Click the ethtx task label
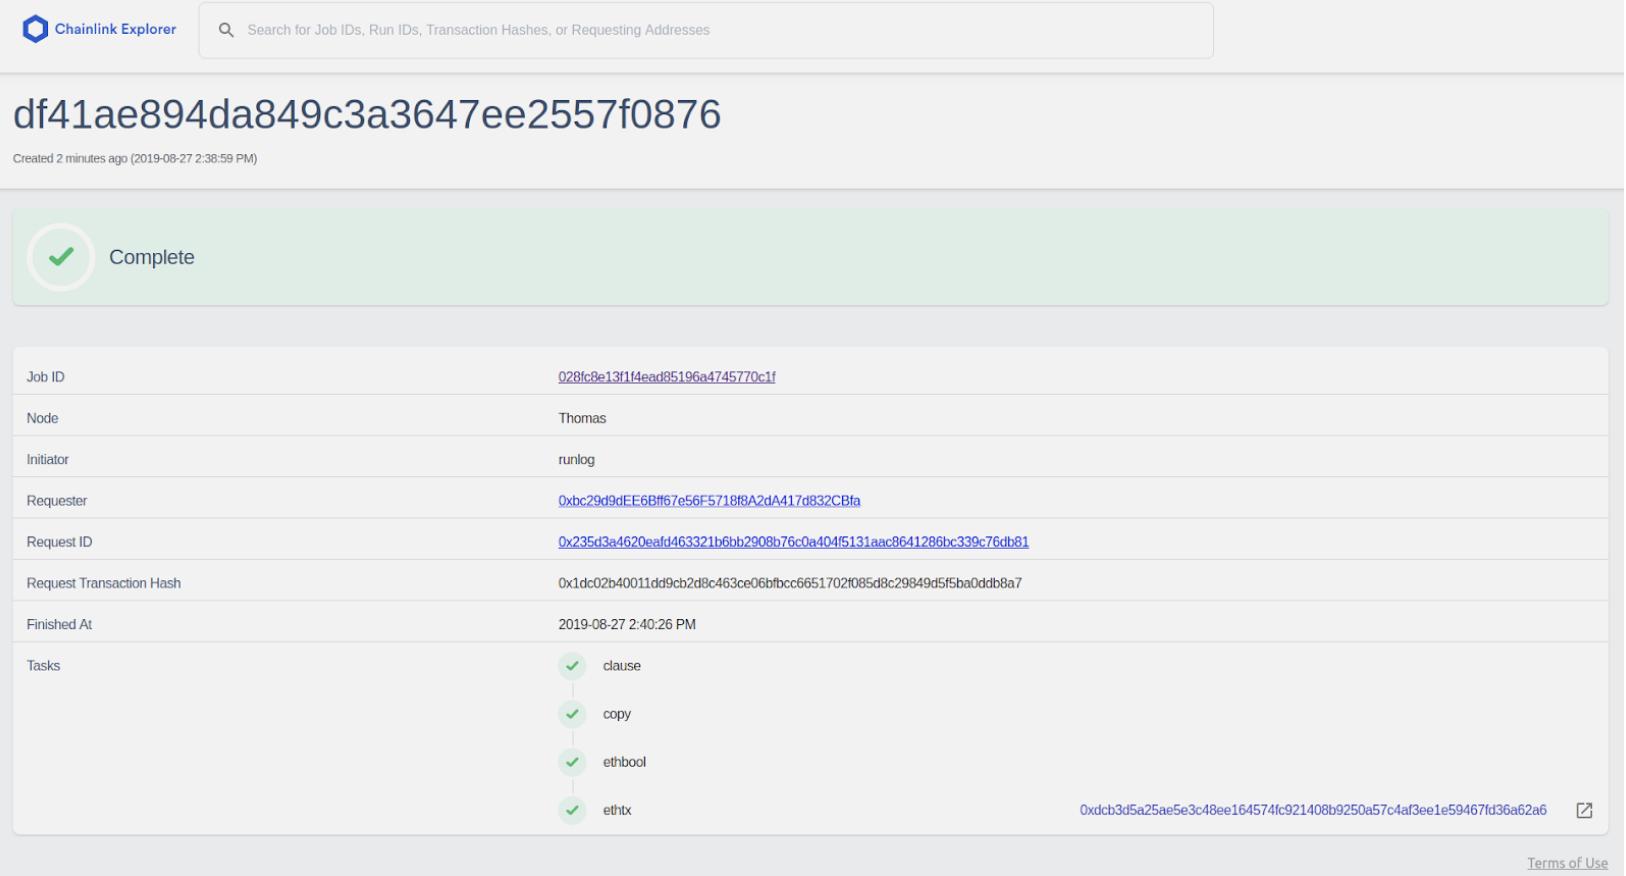The image size is (1626, 876). coord(617,810)
